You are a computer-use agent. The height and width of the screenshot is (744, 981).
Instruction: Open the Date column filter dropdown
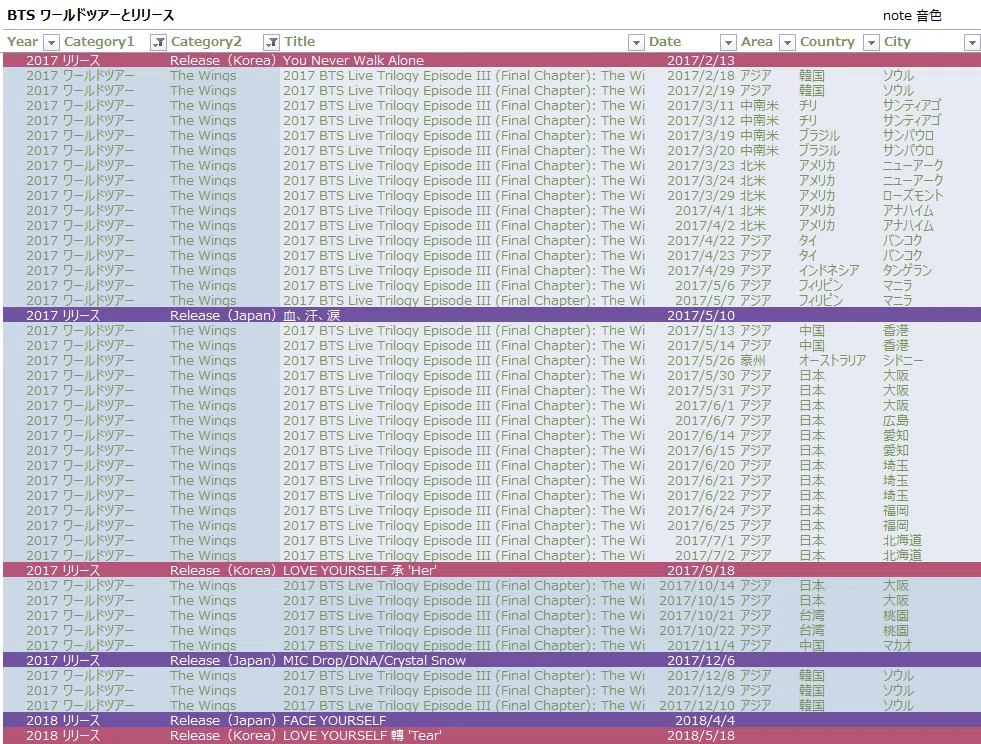pos(728,42)
